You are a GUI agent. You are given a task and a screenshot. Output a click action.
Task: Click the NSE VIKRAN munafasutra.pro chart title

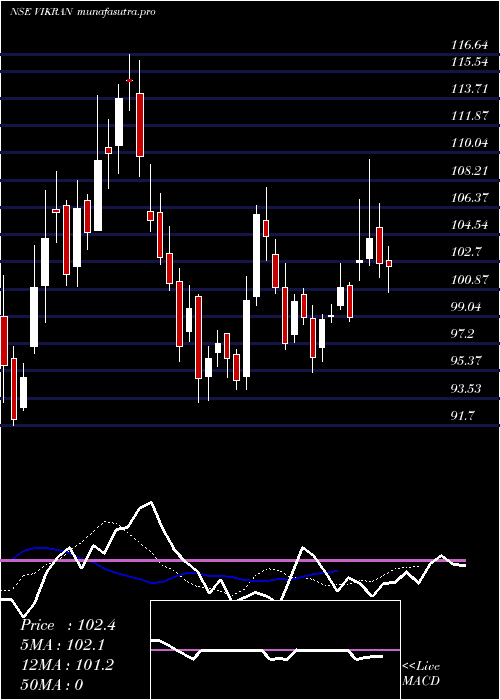[83, 12]
